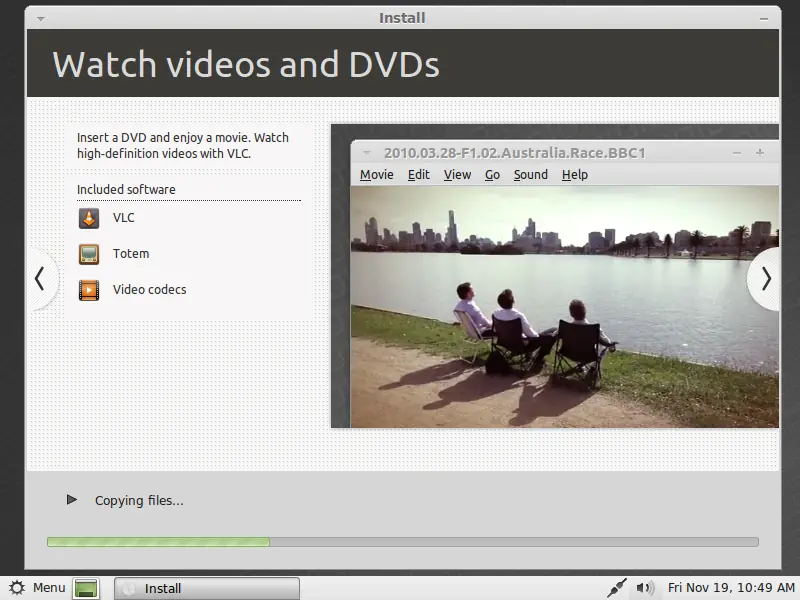Click the clock Fri Nov 19, 10:49 AM
Image resolution: width=800 pixels, height=600 pixels.
[x=731, y=588]
